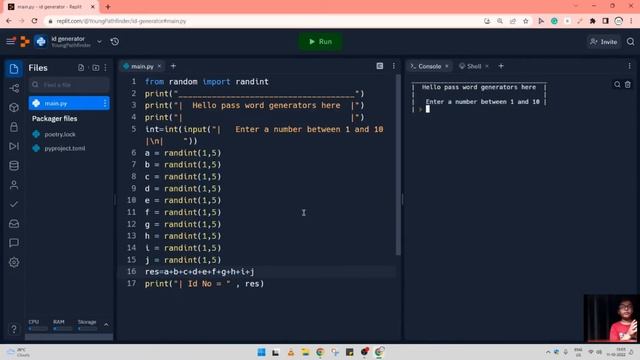Open search icon in top header
640x360 pixels.
tap(631, 42)
